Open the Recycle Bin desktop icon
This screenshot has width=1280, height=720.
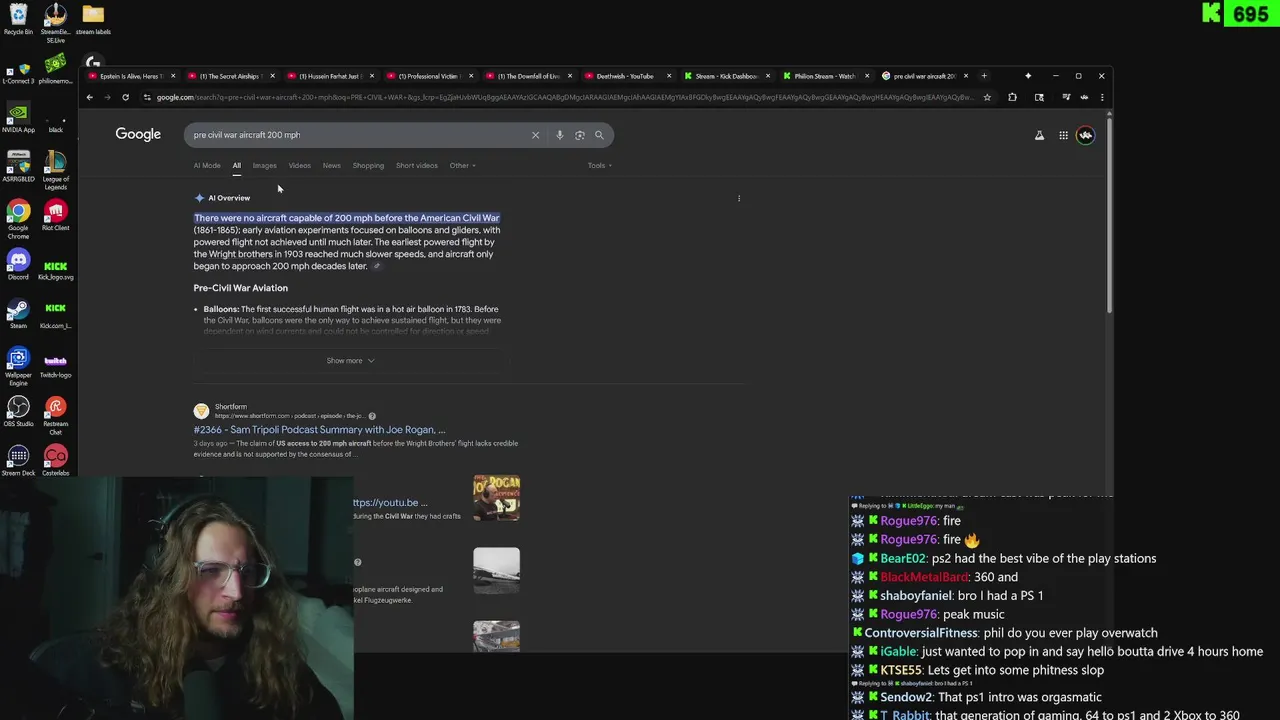pyautogui.click(x=18, y=19)
